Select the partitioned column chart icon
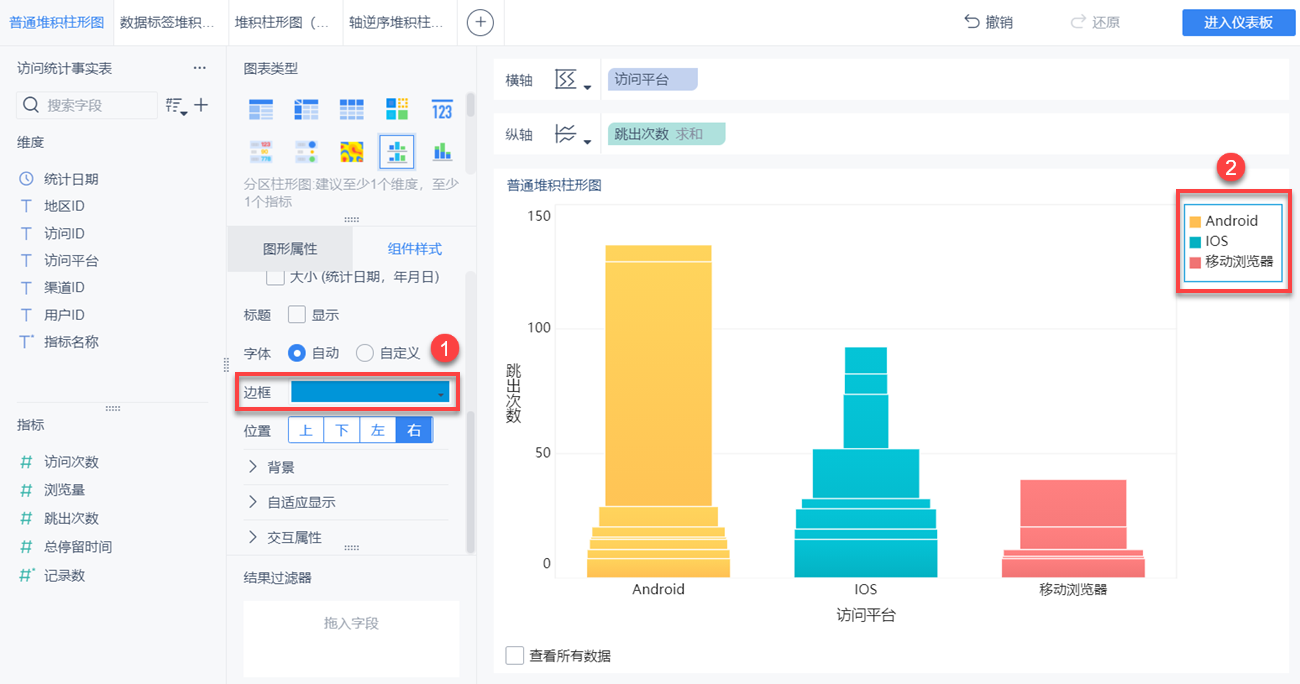 (397, 151)
